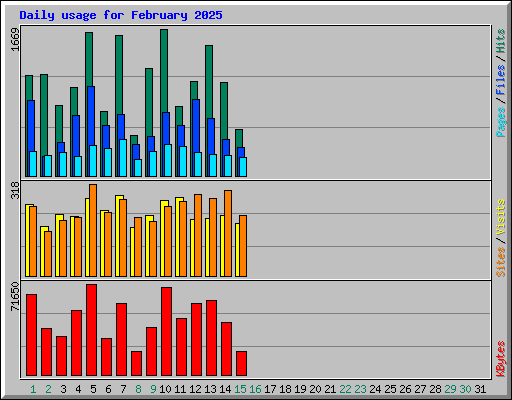Click the 1669 scale value
This screenshot has height=400, width=512.
(x=15, y=40)
